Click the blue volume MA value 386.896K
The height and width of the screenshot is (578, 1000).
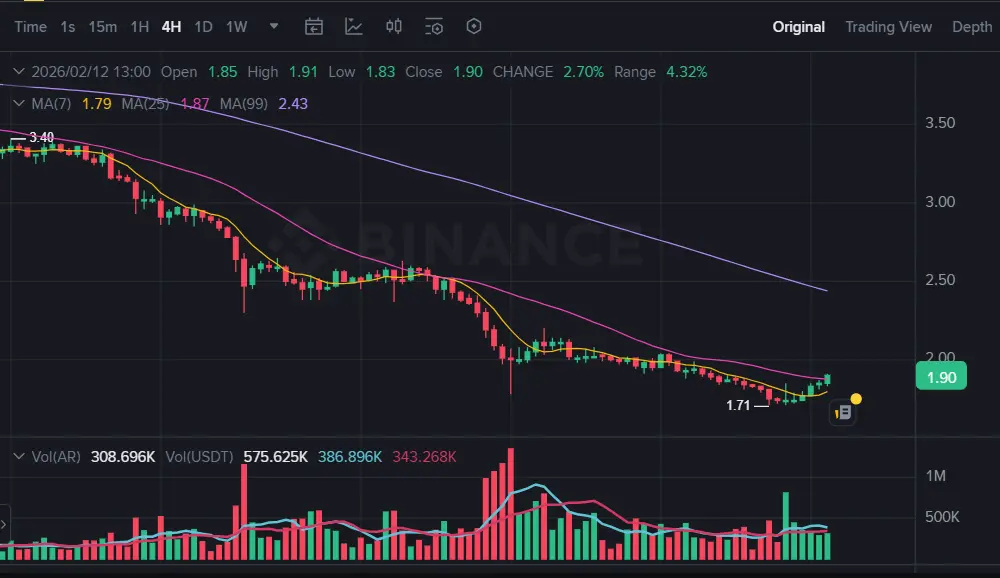[x=350, y=457]
